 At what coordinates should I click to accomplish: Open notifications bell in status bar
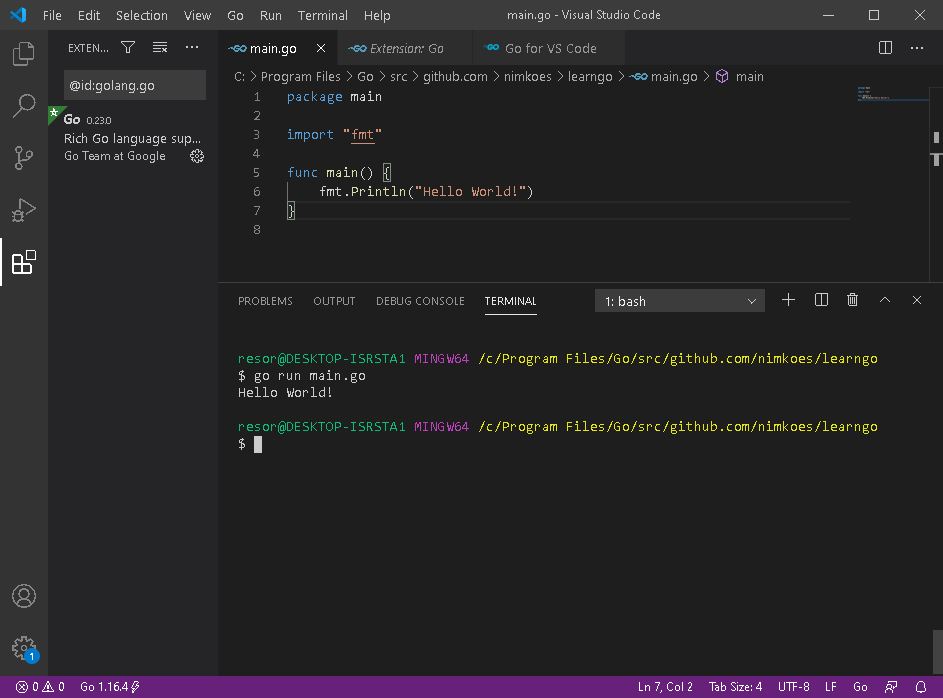pyautogui.click(x=921, y=687)
